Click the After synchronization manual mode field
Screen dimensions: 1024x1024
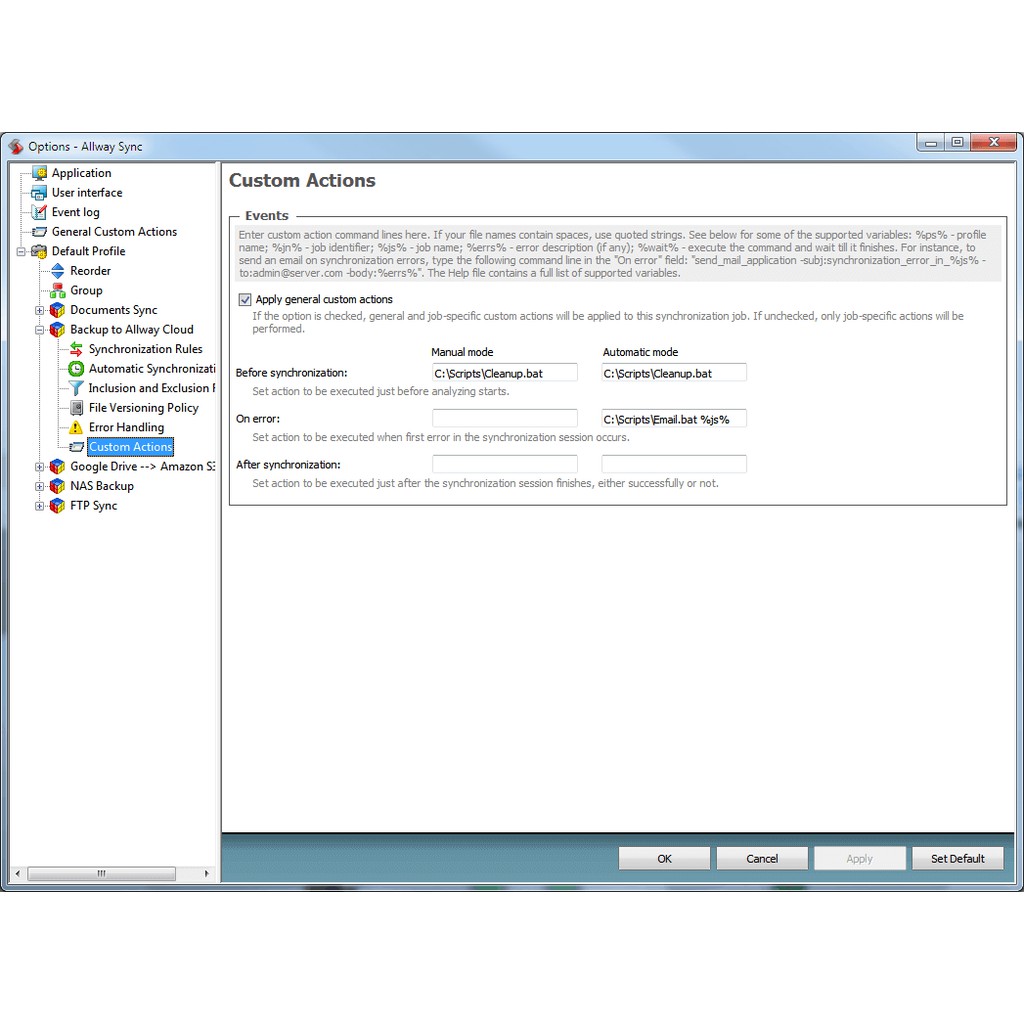pos(504,464)
